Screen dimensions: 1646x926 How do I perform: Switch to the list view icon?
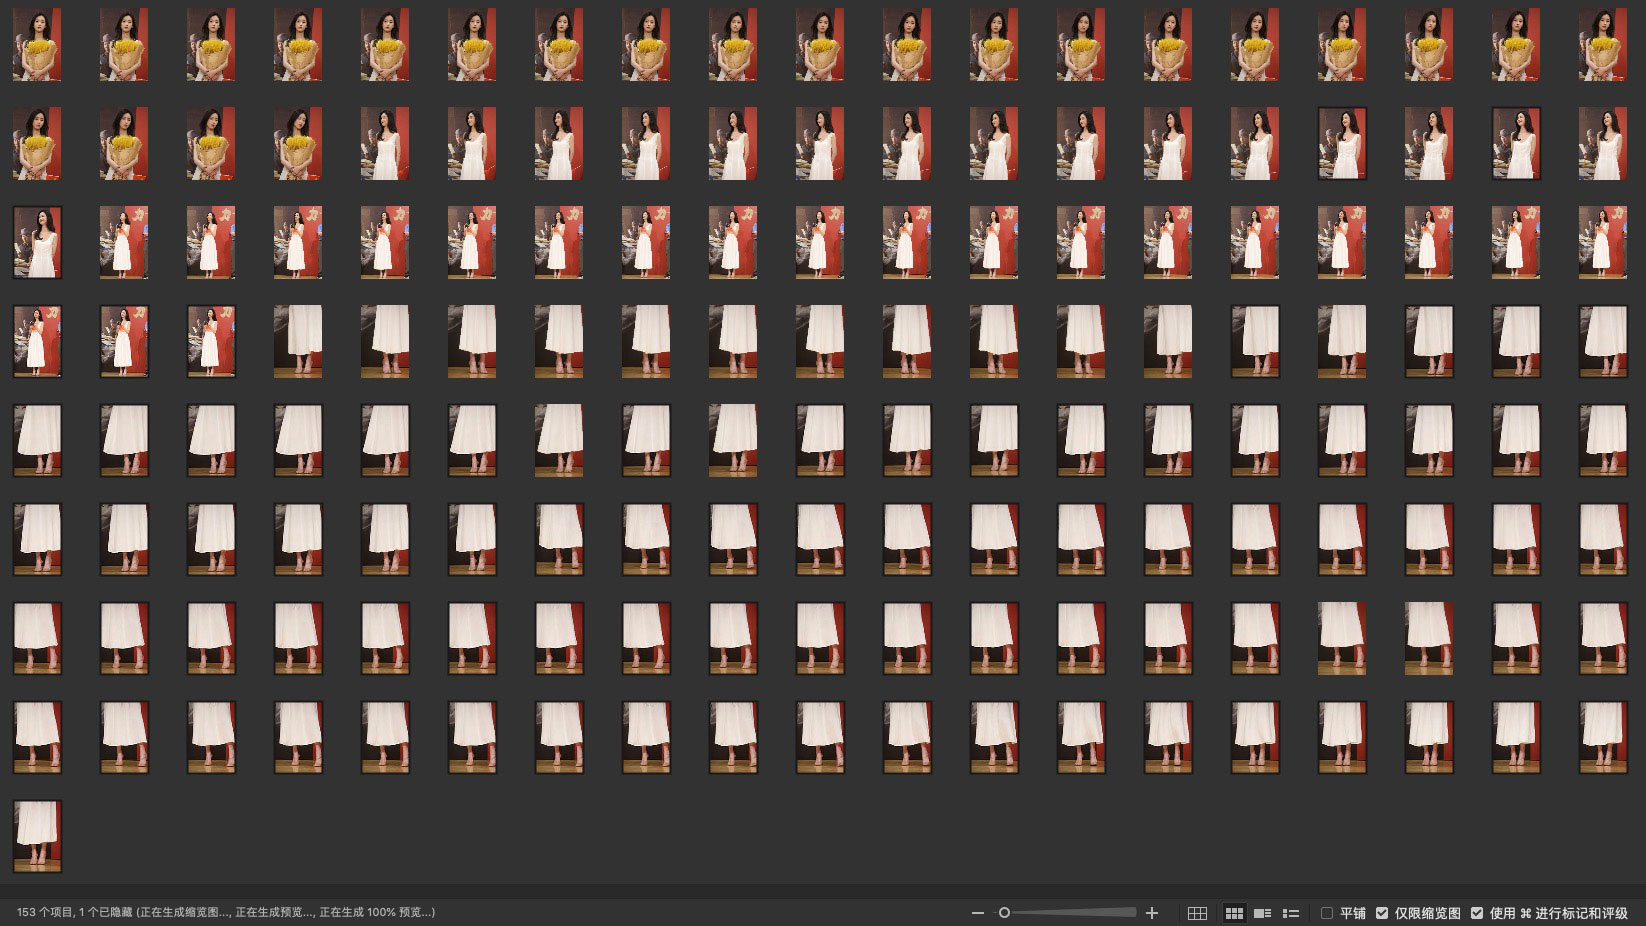pyautogui.click(x=1291, y=913)
